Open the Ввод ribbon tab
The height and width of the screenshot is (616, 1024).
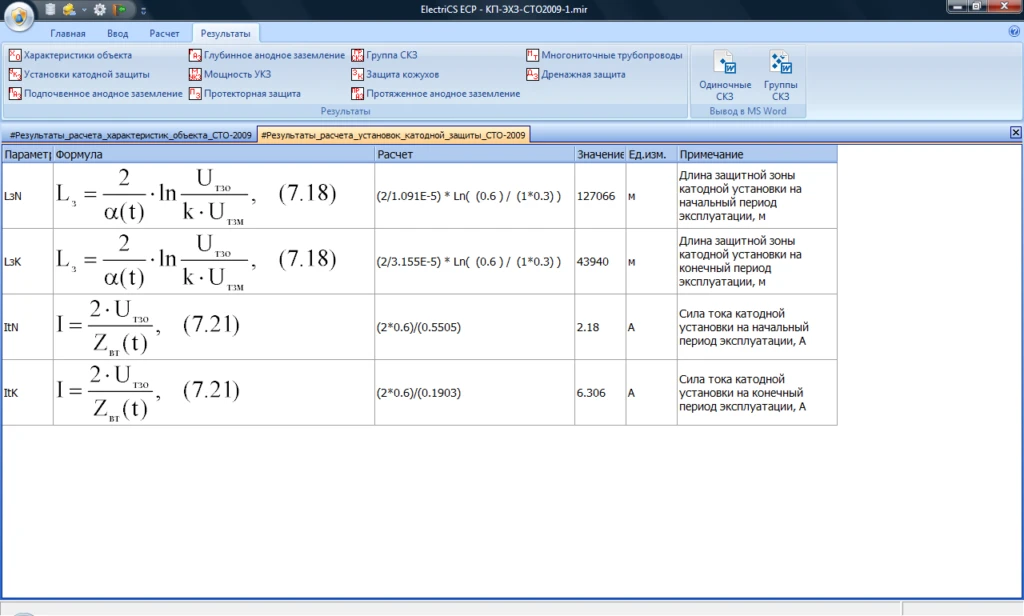coord(117,33)
